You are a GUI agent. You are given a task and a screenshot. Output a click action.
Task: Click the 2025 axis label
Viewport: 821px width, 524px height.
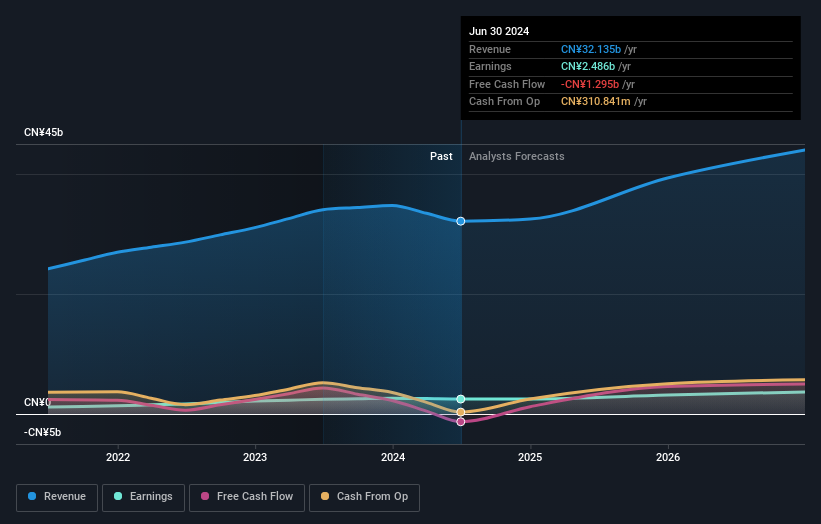coord(530,458)
